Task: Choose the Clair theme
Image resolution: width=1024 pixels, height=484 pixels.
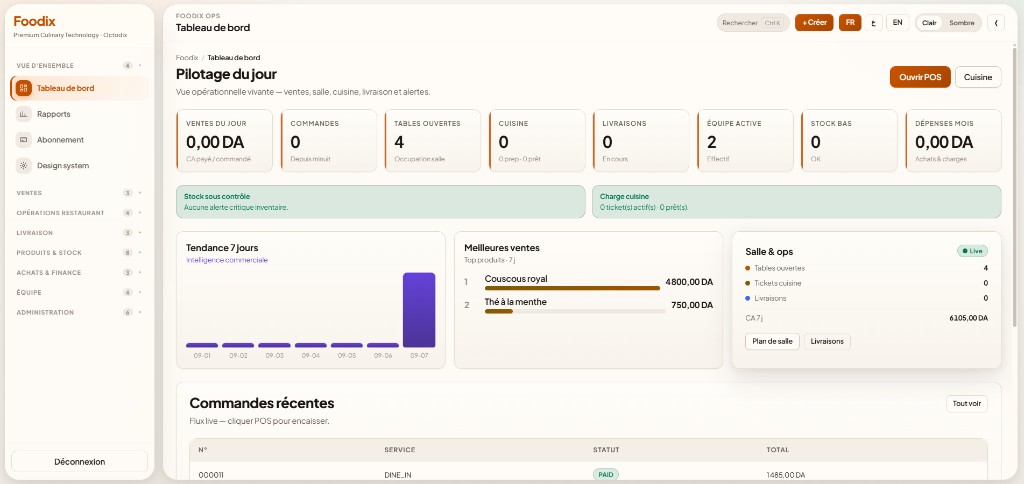Action: tap(929, 22)
